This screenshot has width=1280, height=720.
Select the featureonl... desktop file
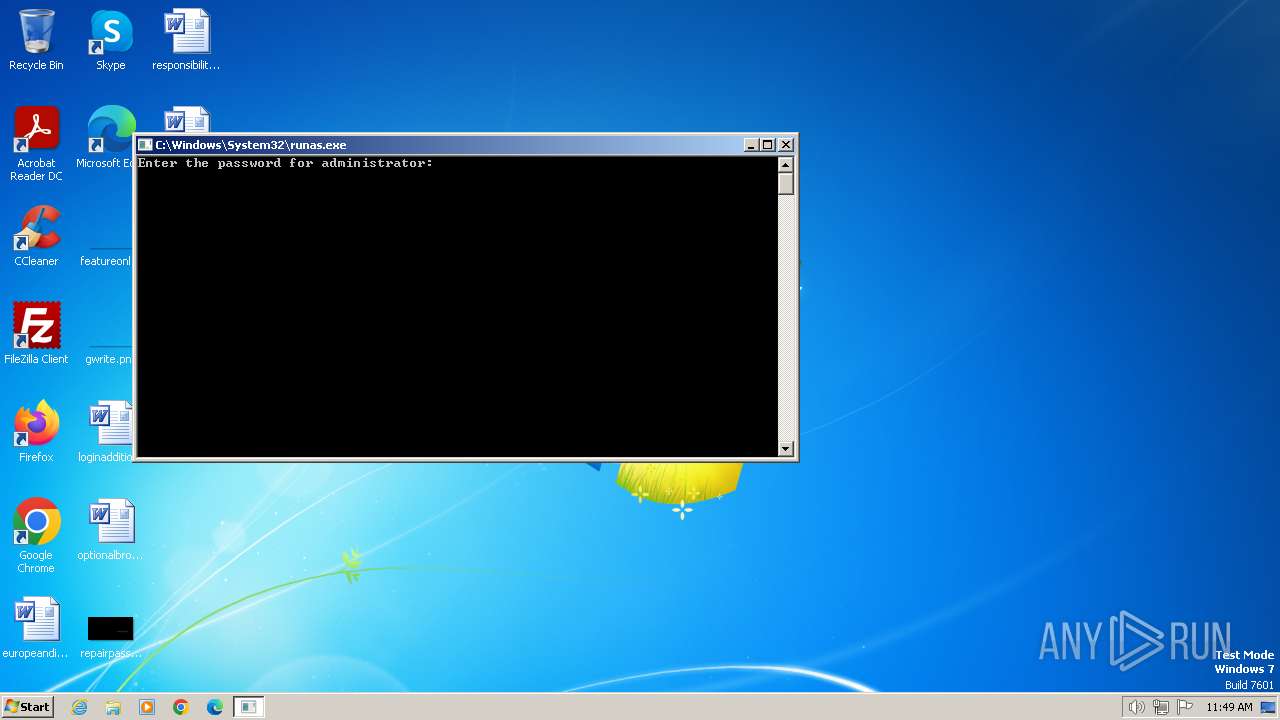pyautogui.click(x=106, y=255)
